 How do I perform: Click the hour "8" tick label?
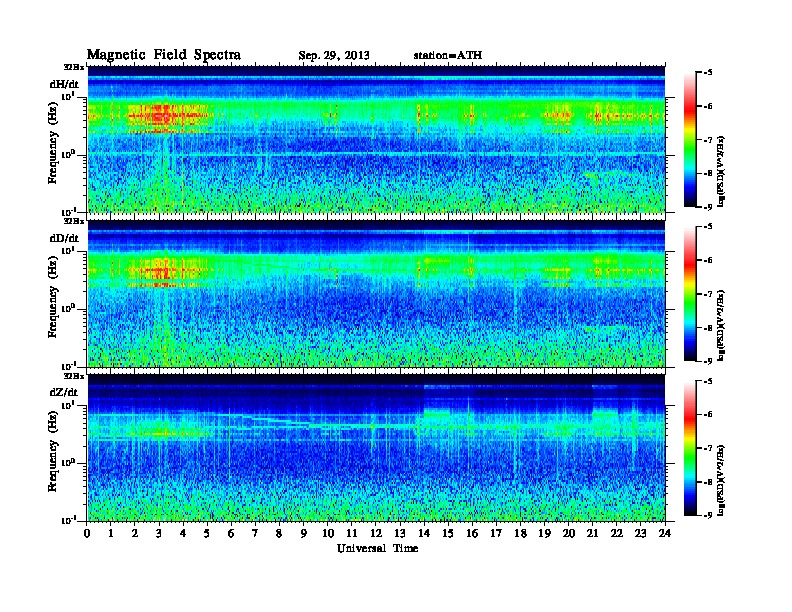[280, 534]
